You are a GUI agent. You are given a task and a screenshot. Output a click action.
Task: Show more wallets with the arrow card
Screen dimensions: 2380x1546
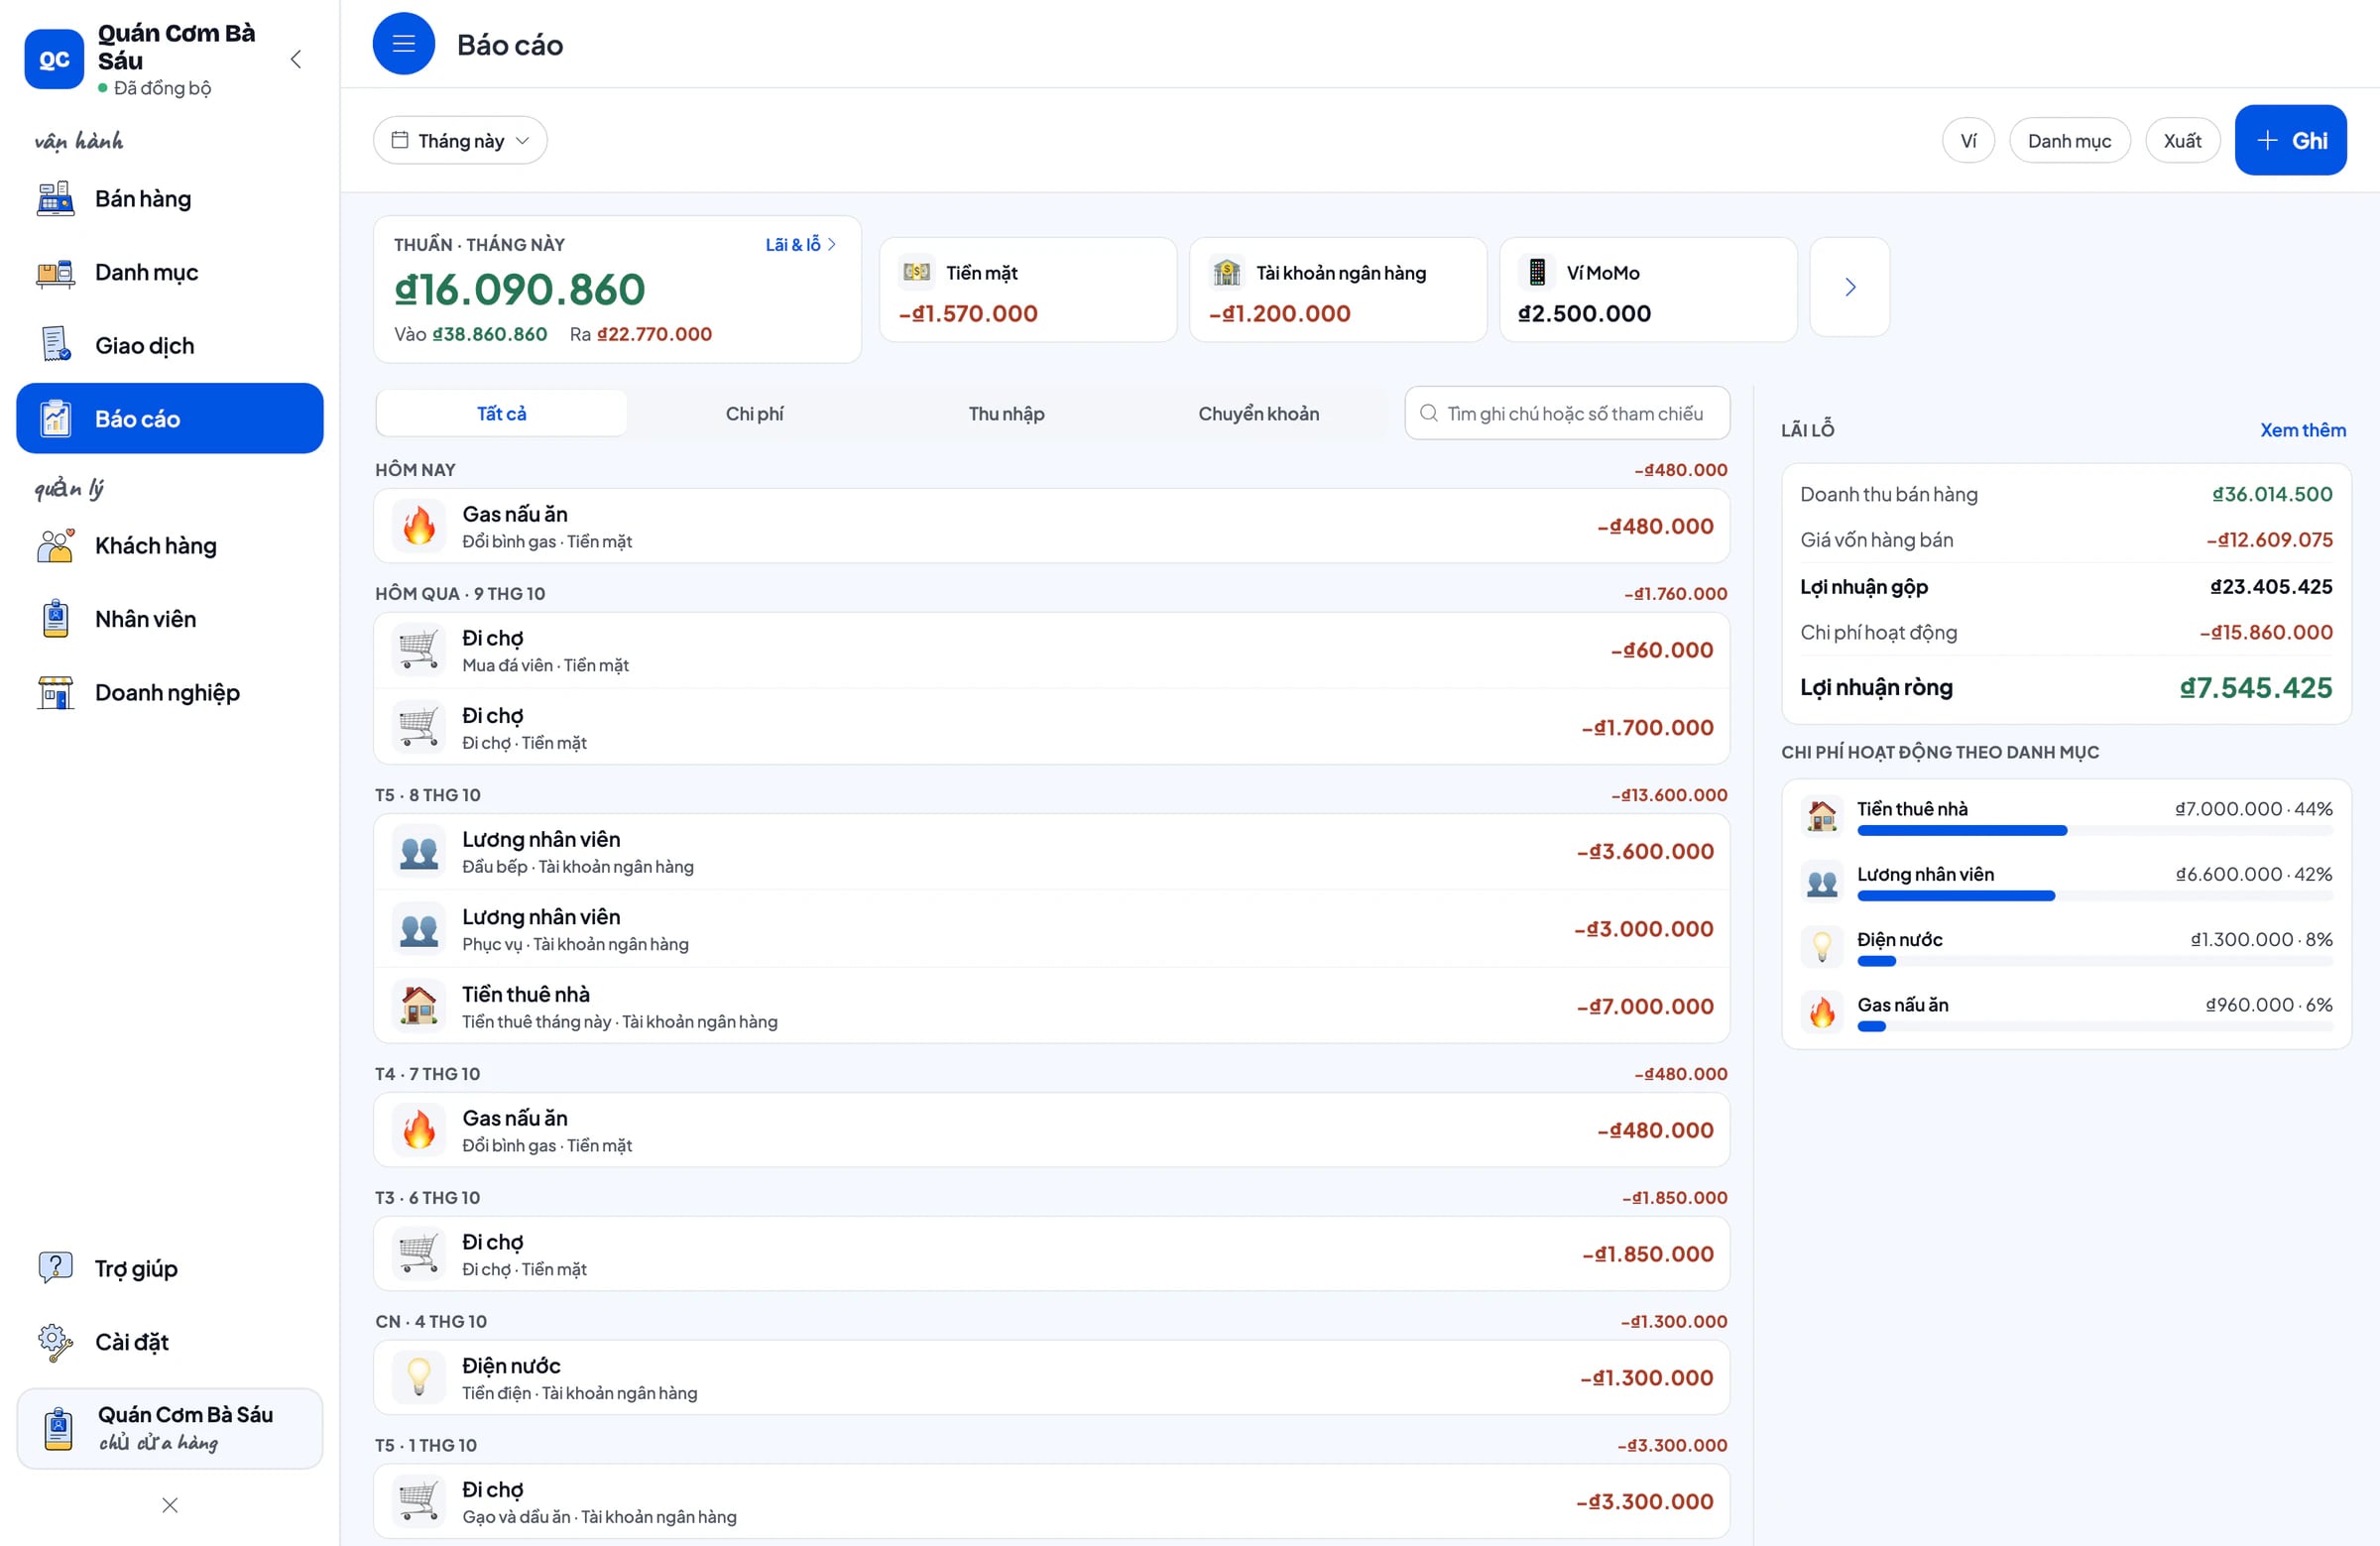coord(1850,287)
